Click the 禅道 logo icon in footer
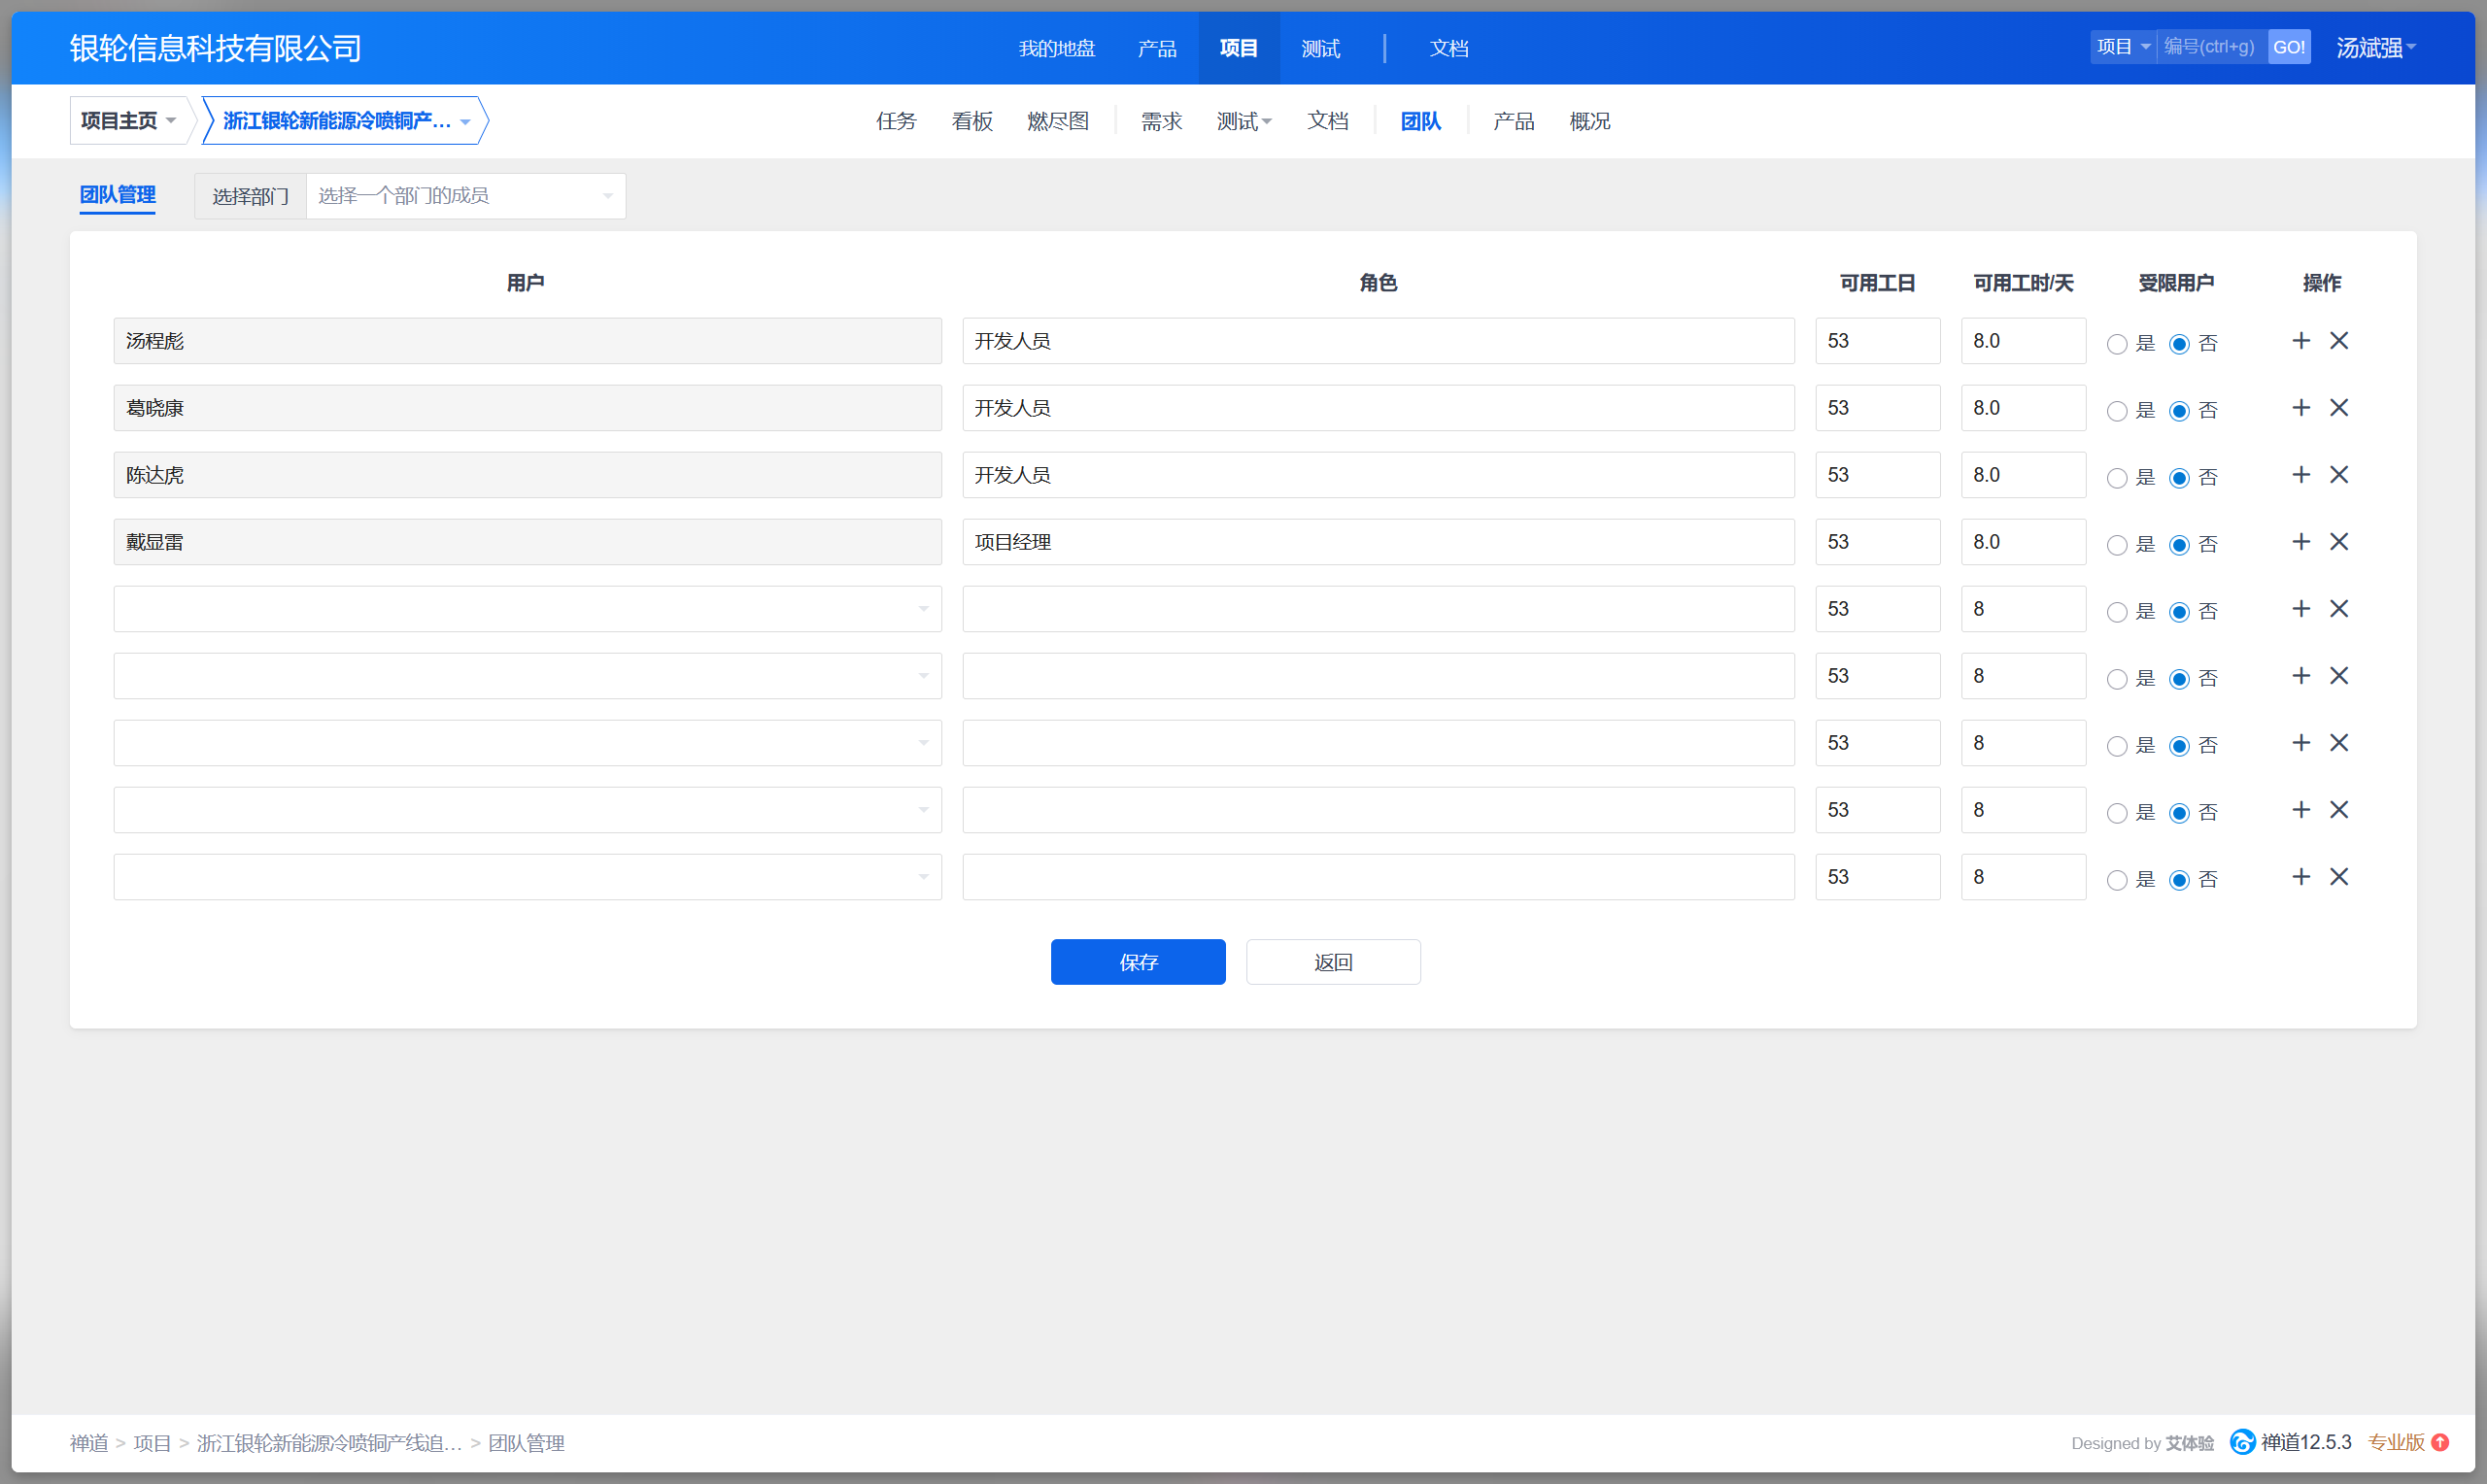 tap(2243, 1442)
